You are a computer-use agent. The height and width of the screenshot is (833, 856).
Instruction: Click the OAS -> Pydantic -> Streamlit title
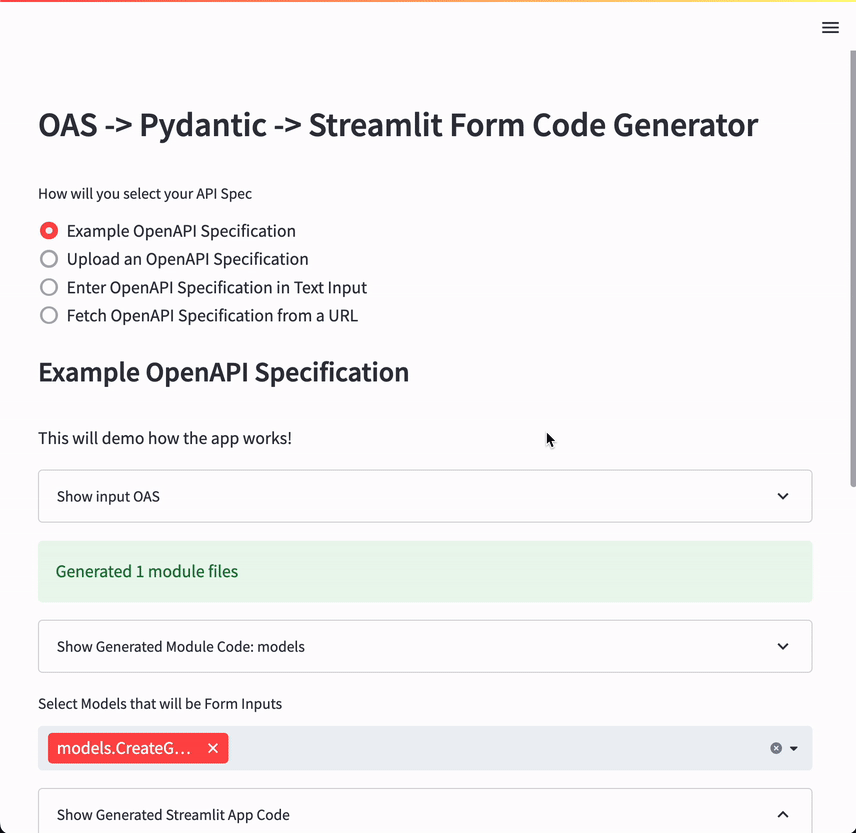(x=398, y=126)
